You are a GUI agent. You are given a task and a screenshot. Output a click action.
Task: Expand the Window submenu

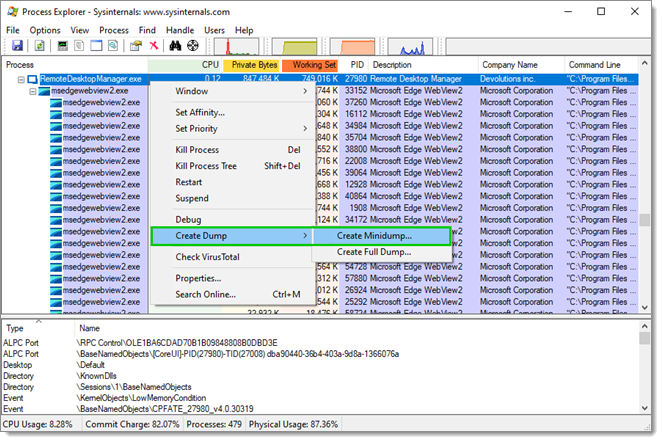pyautogui.click(x=233, y=91)
